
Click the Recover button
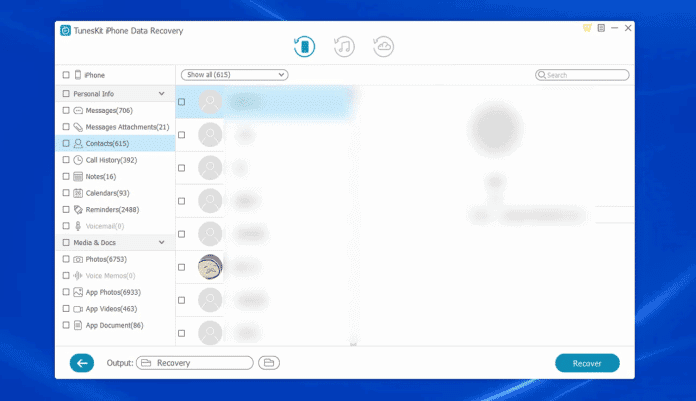[x=587, y=363]
